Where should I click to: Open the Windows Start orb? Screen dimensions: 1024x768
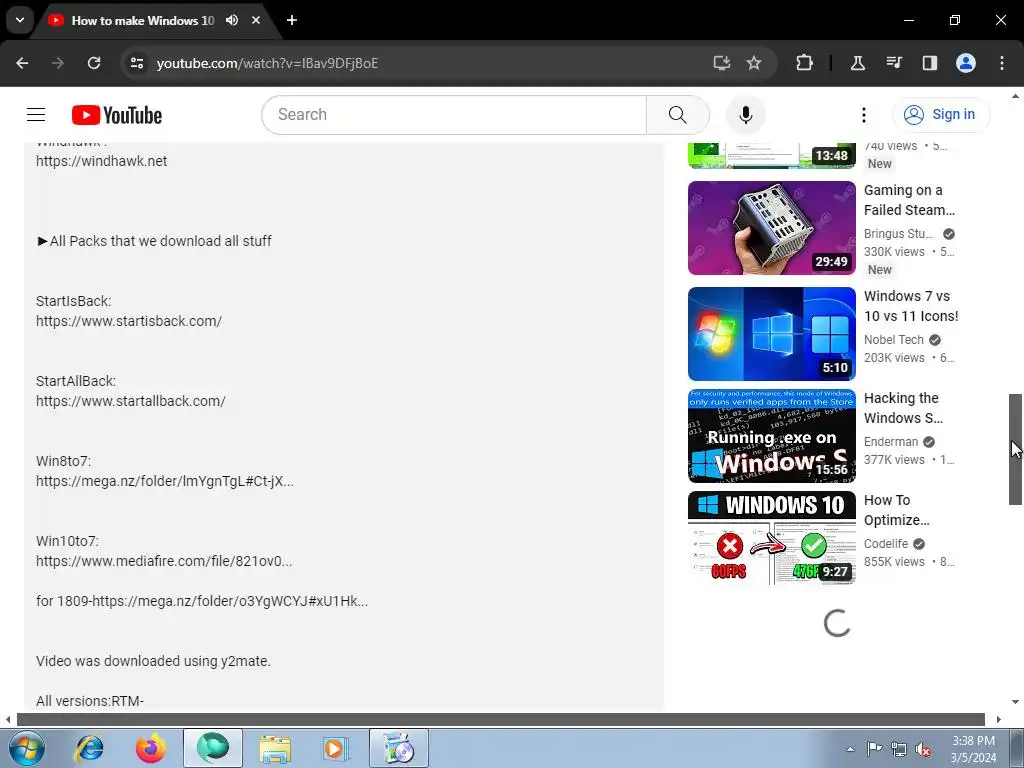point(27,748)
